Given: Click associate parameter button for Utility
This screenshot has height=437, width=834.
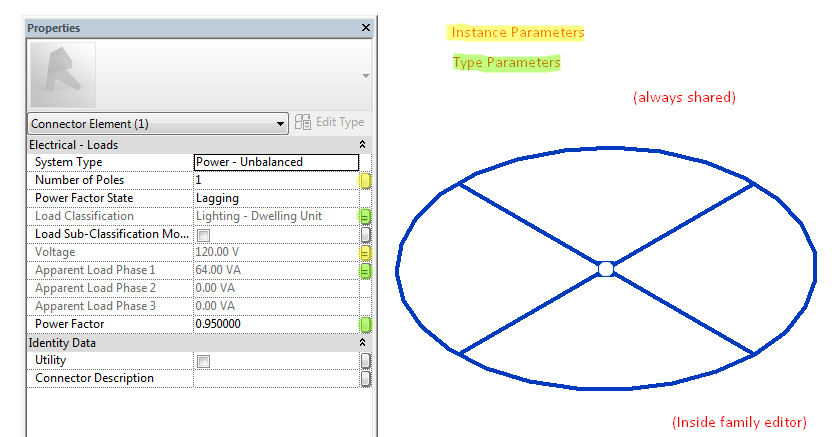Looking at the screenshot, I should 365,361.
